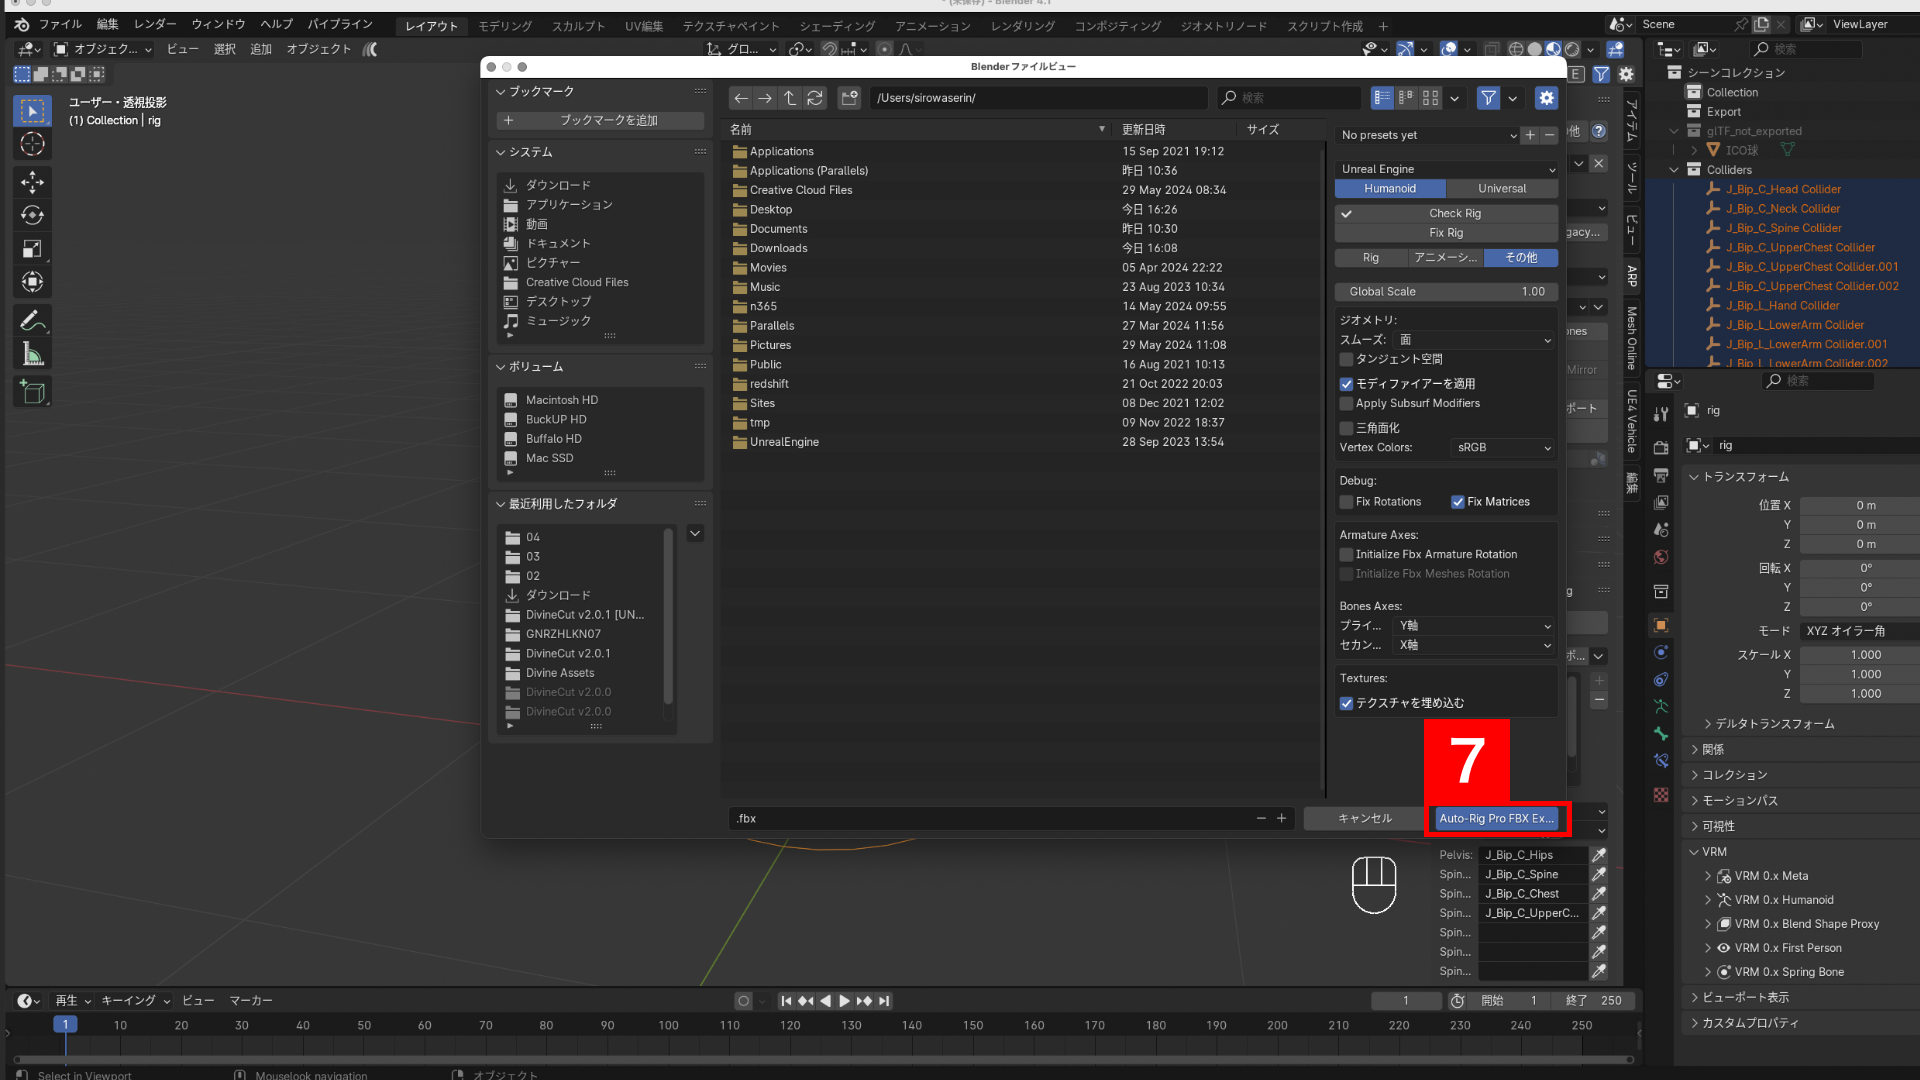This screenshot has height=1080, width=1920.
Task: Disable the Fix Matrices checkbox
Action: [1458, 501]
